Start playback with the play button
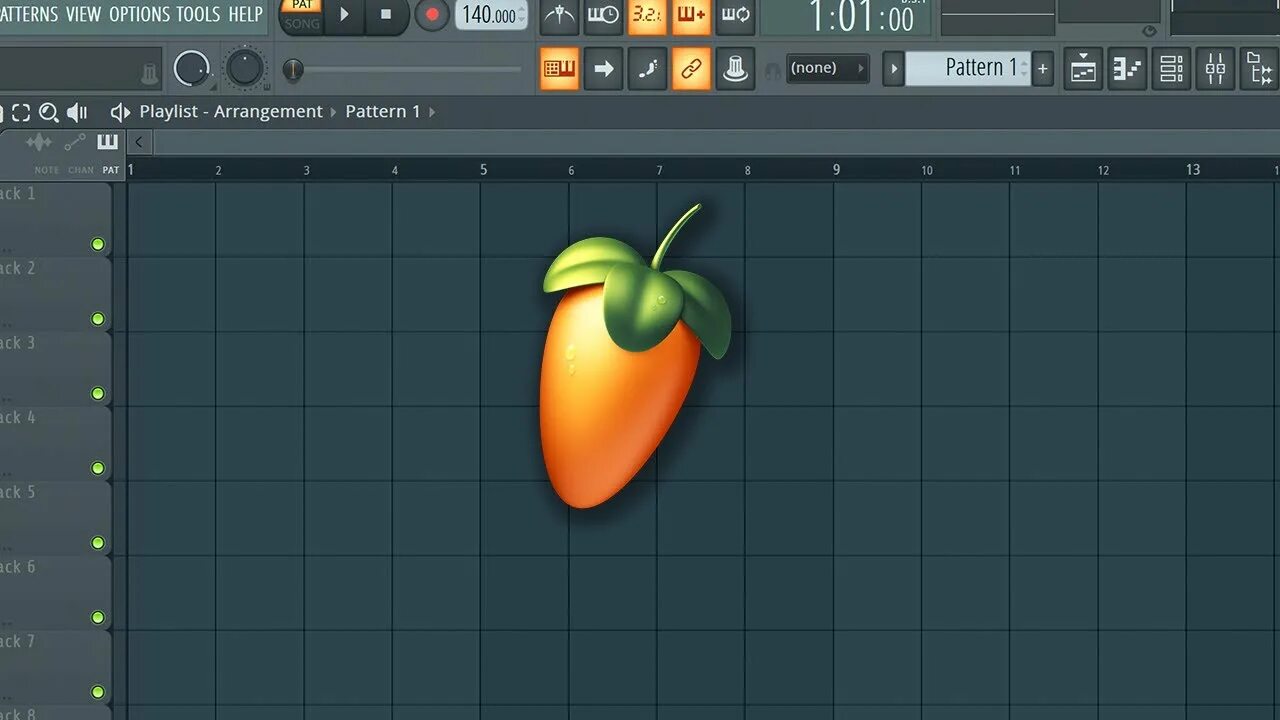Viewport: 1280px width, 720px height. [x=345, y=15]
